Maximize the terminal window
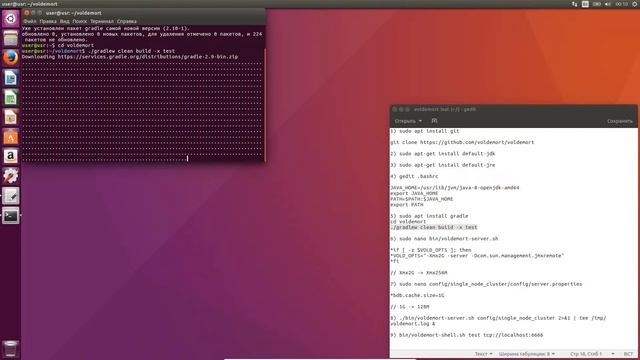This screenshot has width=640, height=360. (x=40, y=13)
